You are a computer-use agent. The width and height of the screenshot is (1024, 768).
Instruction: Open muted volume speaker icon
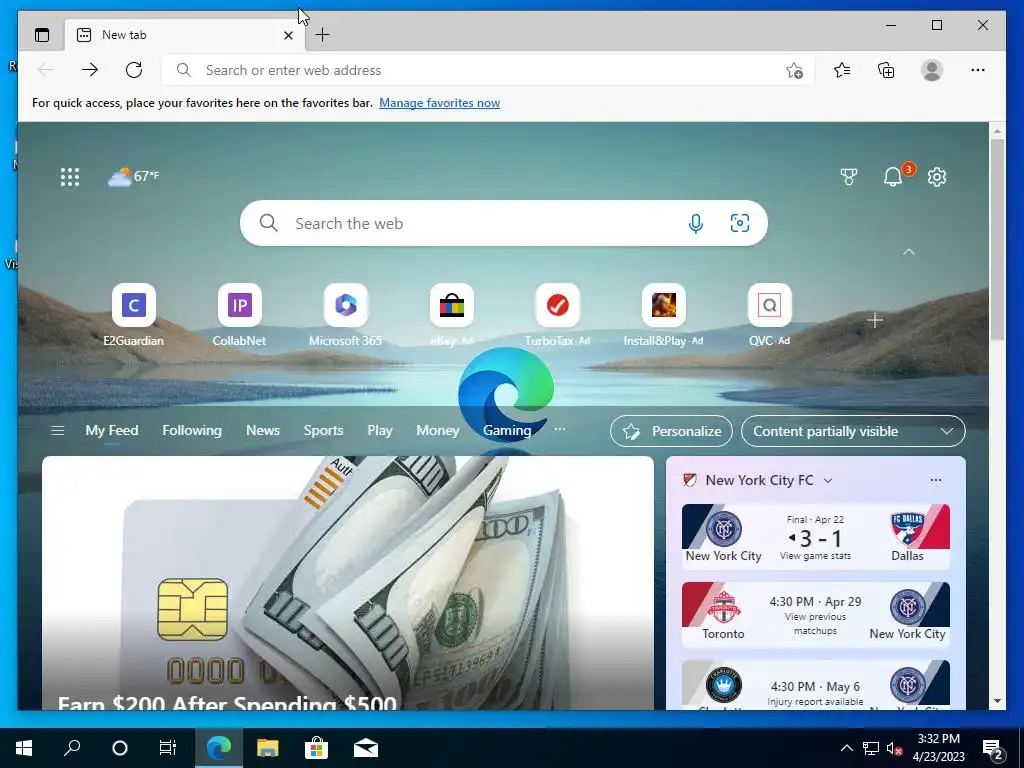click(894, 748)
